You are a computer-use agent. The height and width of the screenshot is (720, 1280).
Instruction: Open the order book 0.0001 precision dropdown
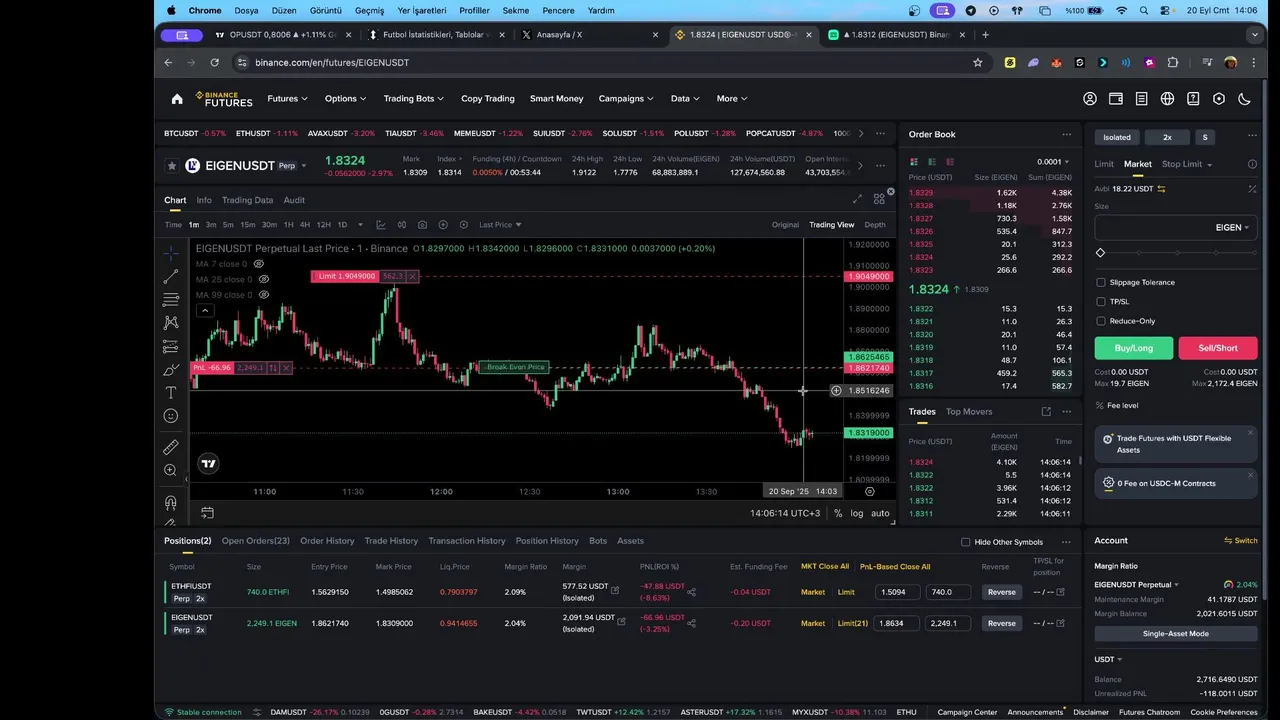[x=1053, y=162]
